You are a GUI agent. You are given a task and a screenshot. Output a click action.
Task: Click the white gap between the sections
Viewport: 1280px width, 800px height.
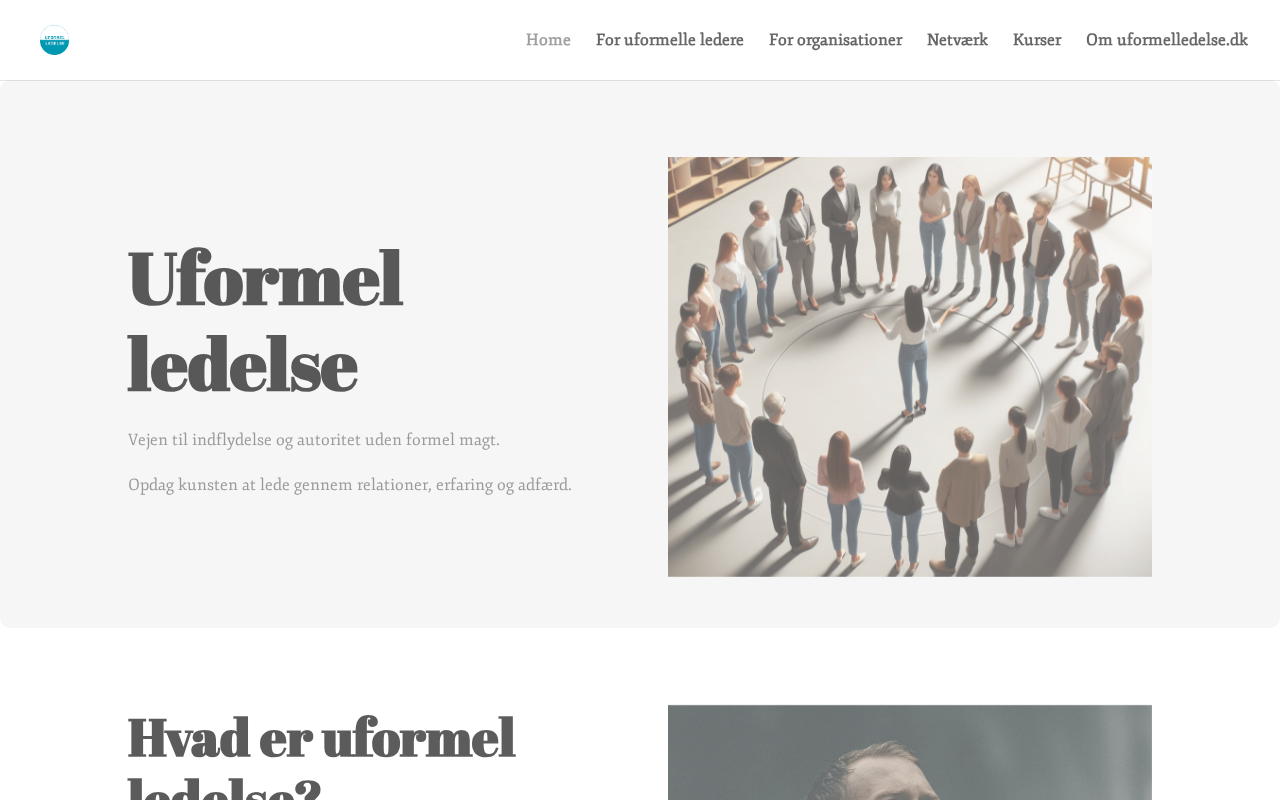pyautogui.click(x=640, y=665)
